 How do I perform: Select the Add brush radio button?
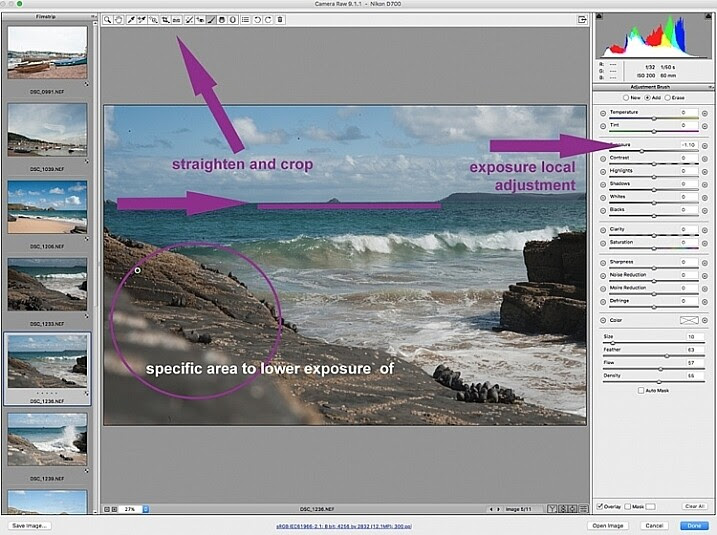pyautogui.click(x=647, y=98)
